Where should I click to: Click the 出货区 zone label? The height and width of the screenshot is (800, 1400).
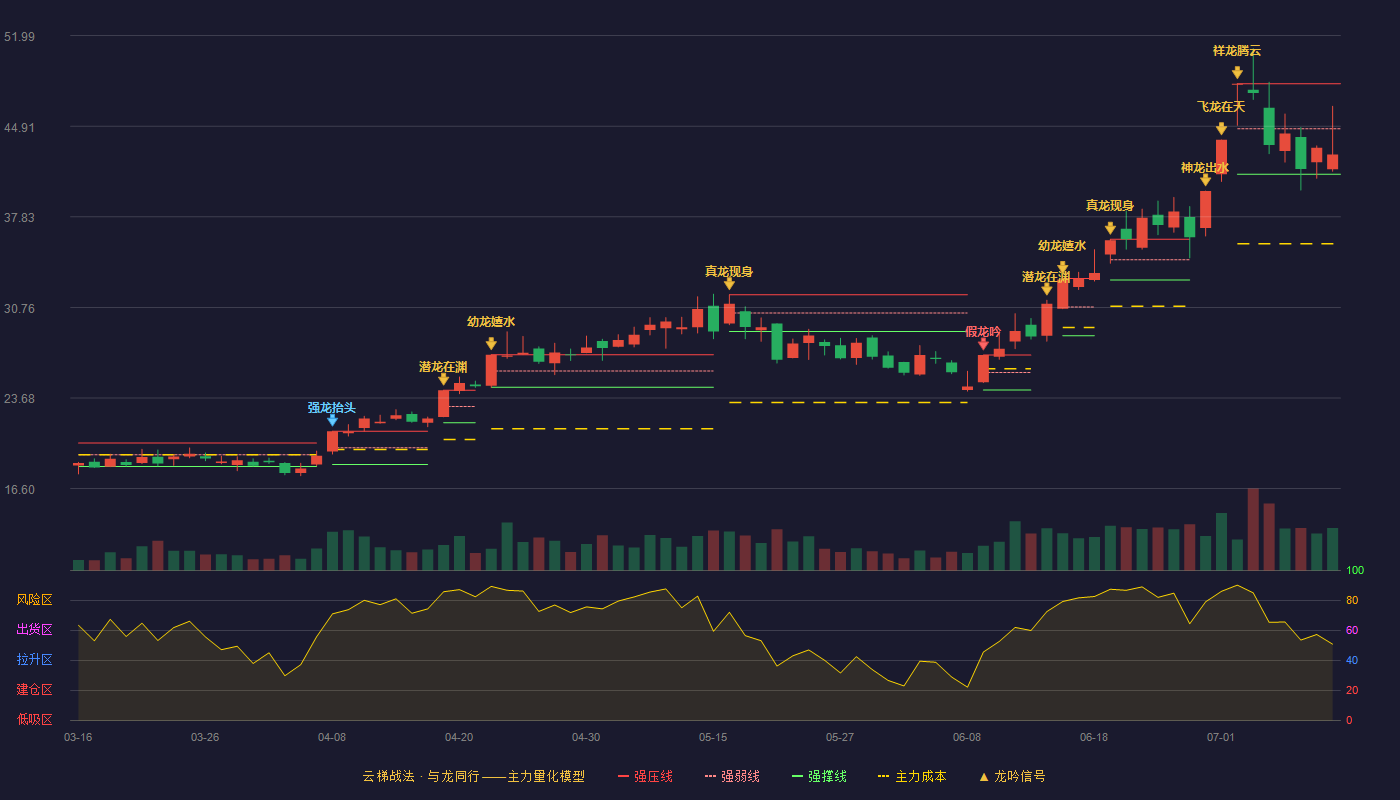(x=34, y=630)
